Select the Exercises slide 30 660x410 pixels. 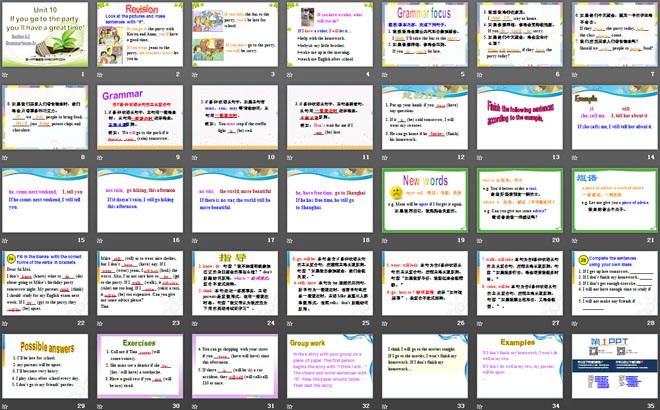point(140,366)
